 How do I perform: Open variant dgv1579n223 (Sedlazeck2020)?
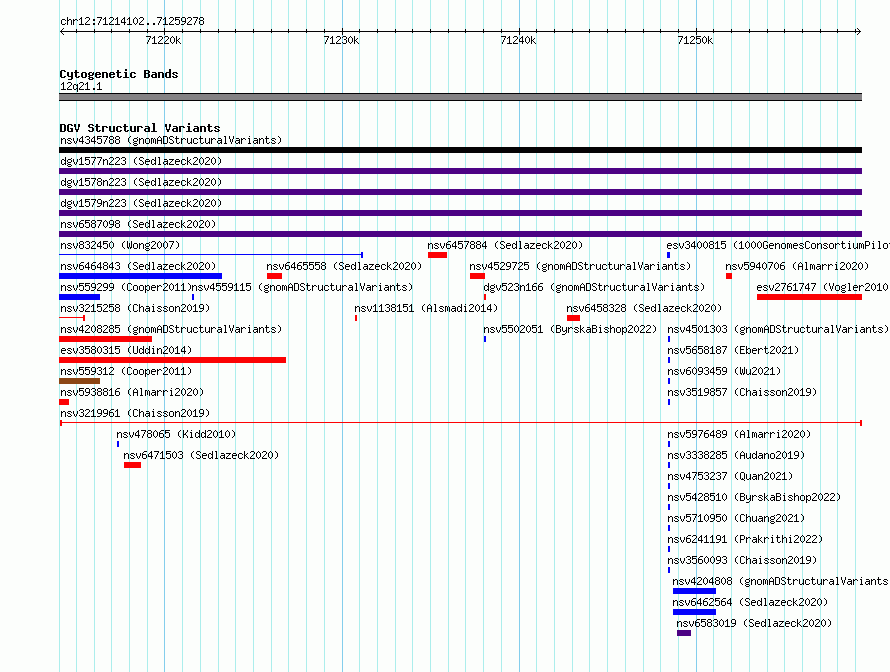pos(141,203)
